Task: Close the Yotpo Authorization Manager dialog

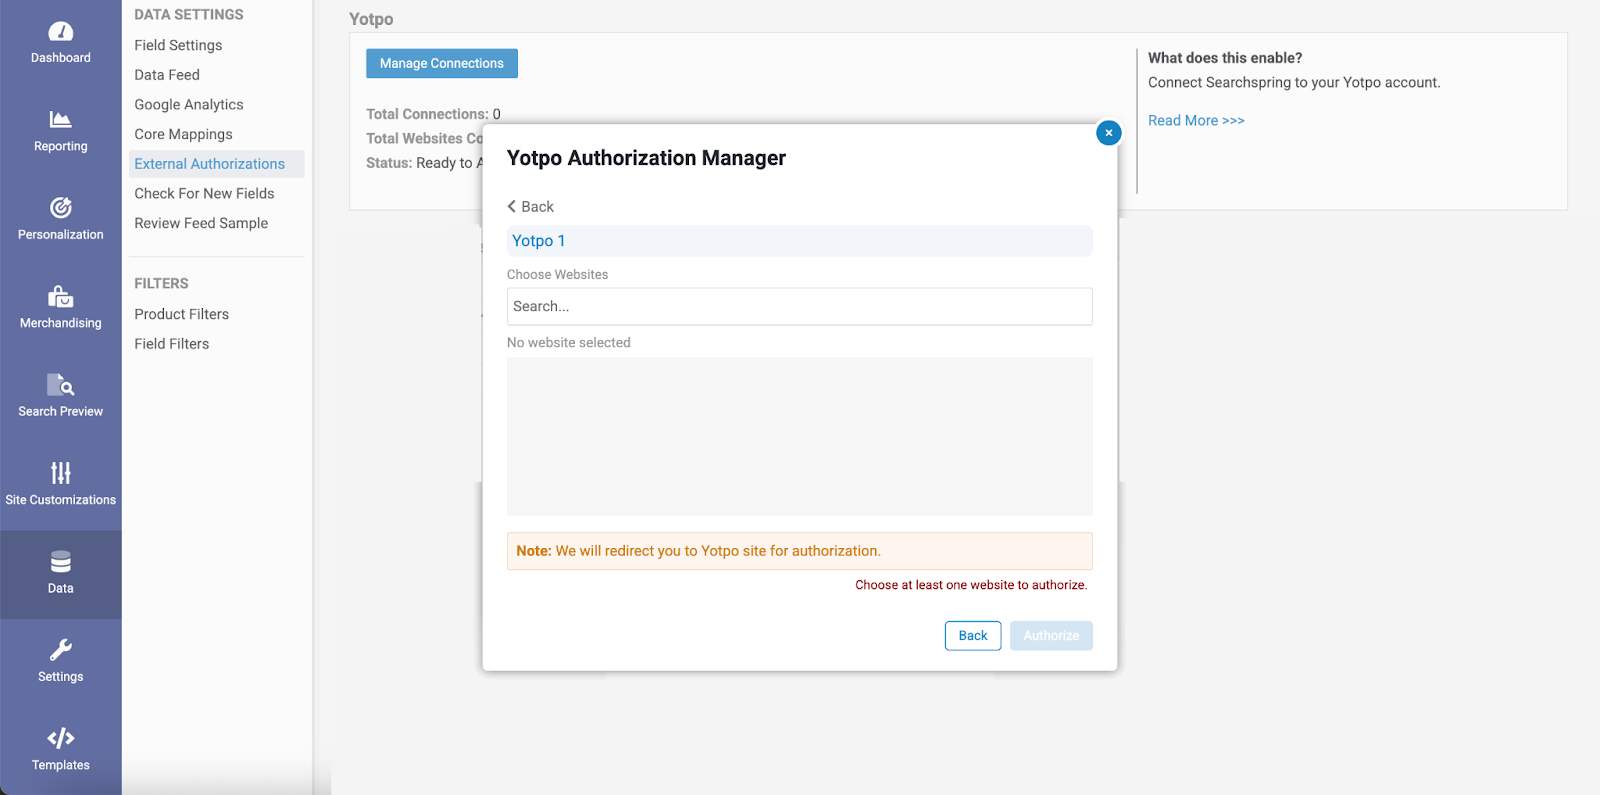Action: 1108,133
